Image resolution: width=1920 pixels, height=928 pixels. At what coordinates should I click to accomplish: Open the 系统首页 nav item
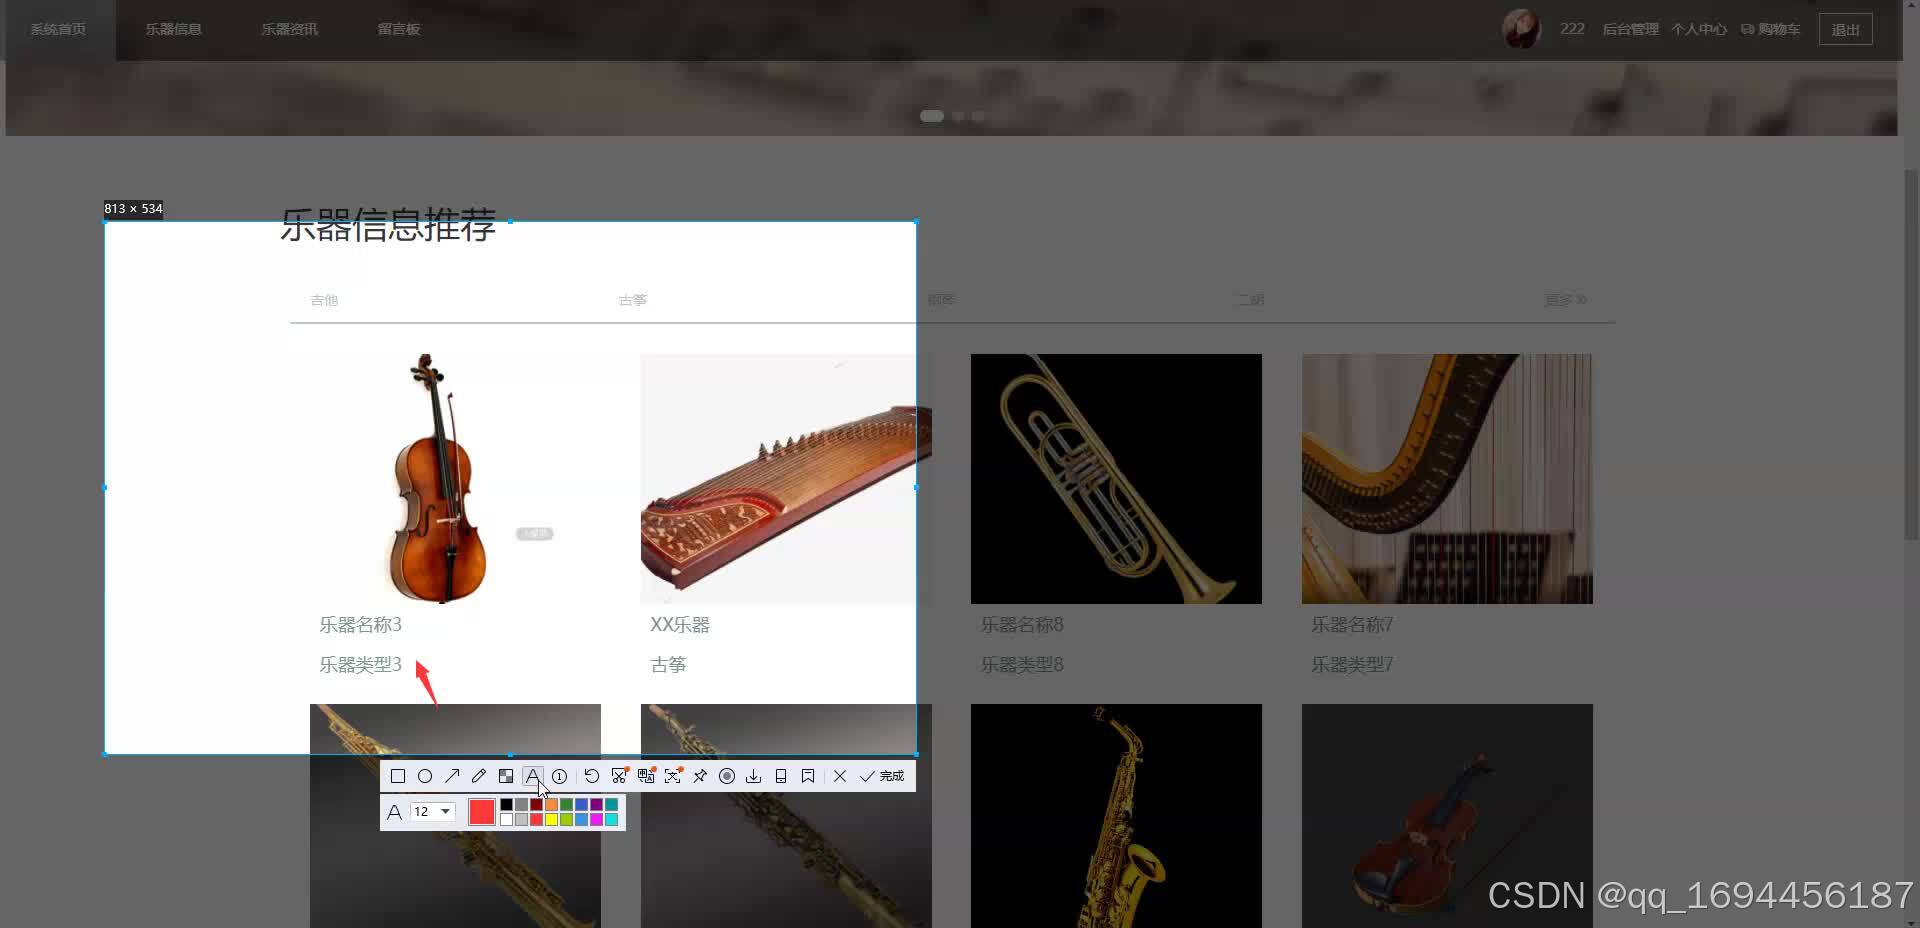[x=58, y=29]
